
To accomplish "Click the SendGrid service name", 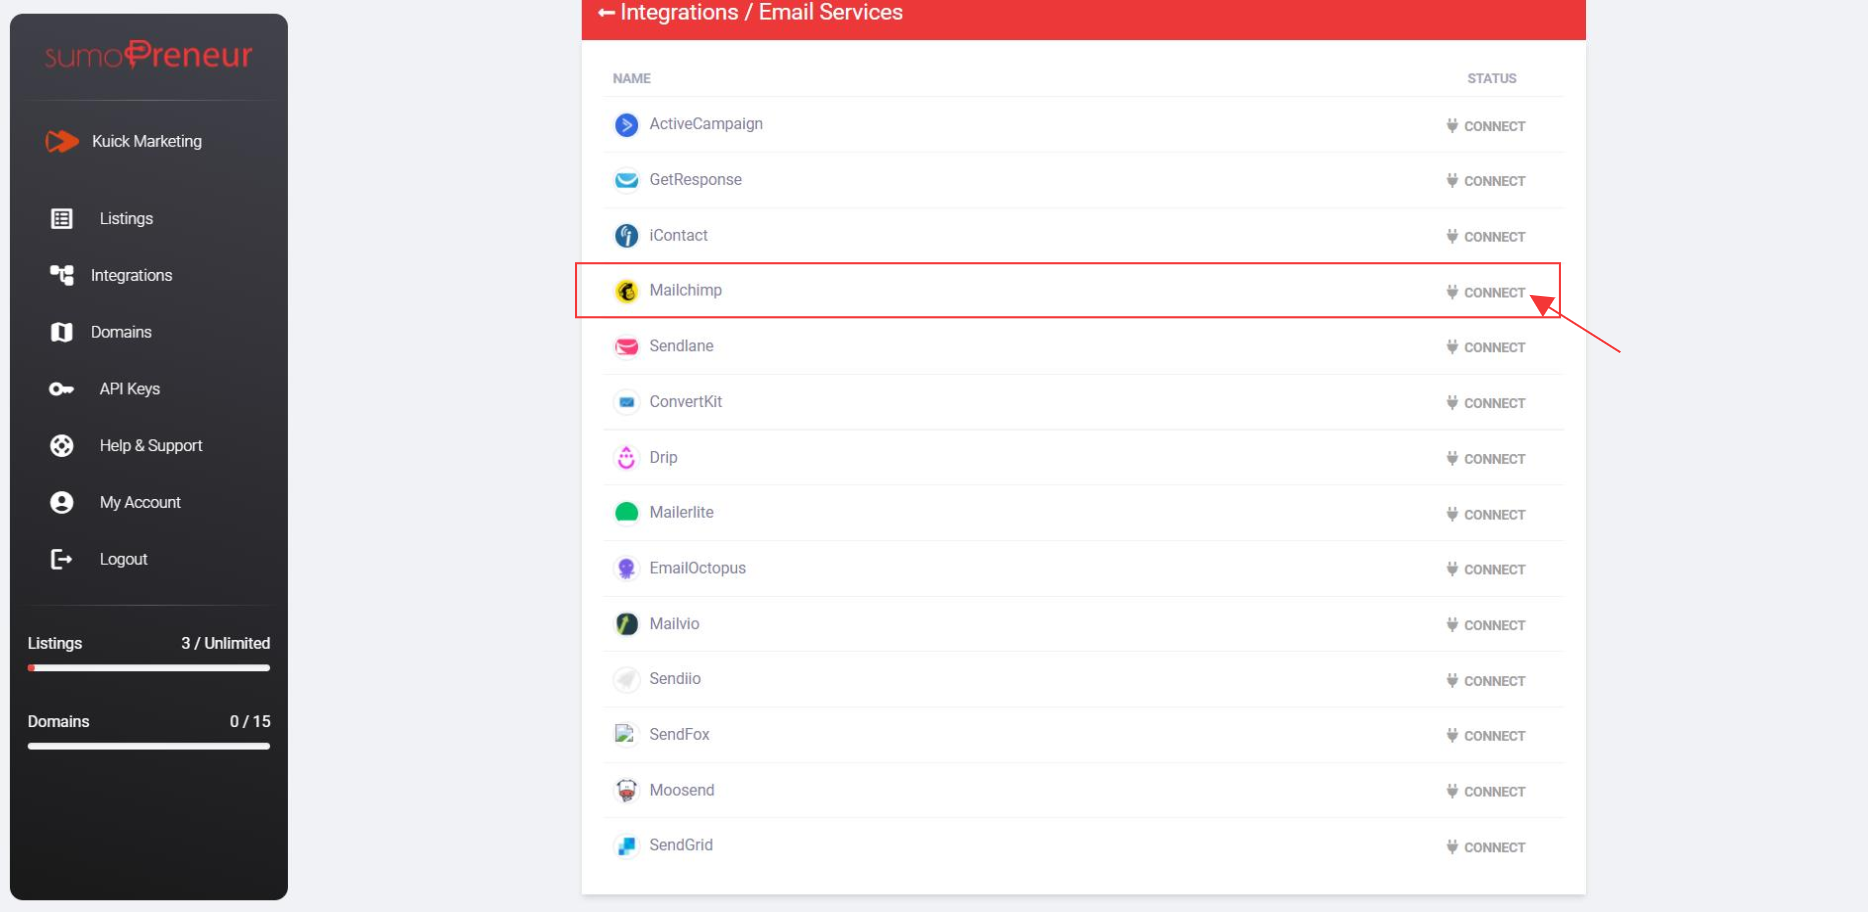I will click(x=681, y=845).
